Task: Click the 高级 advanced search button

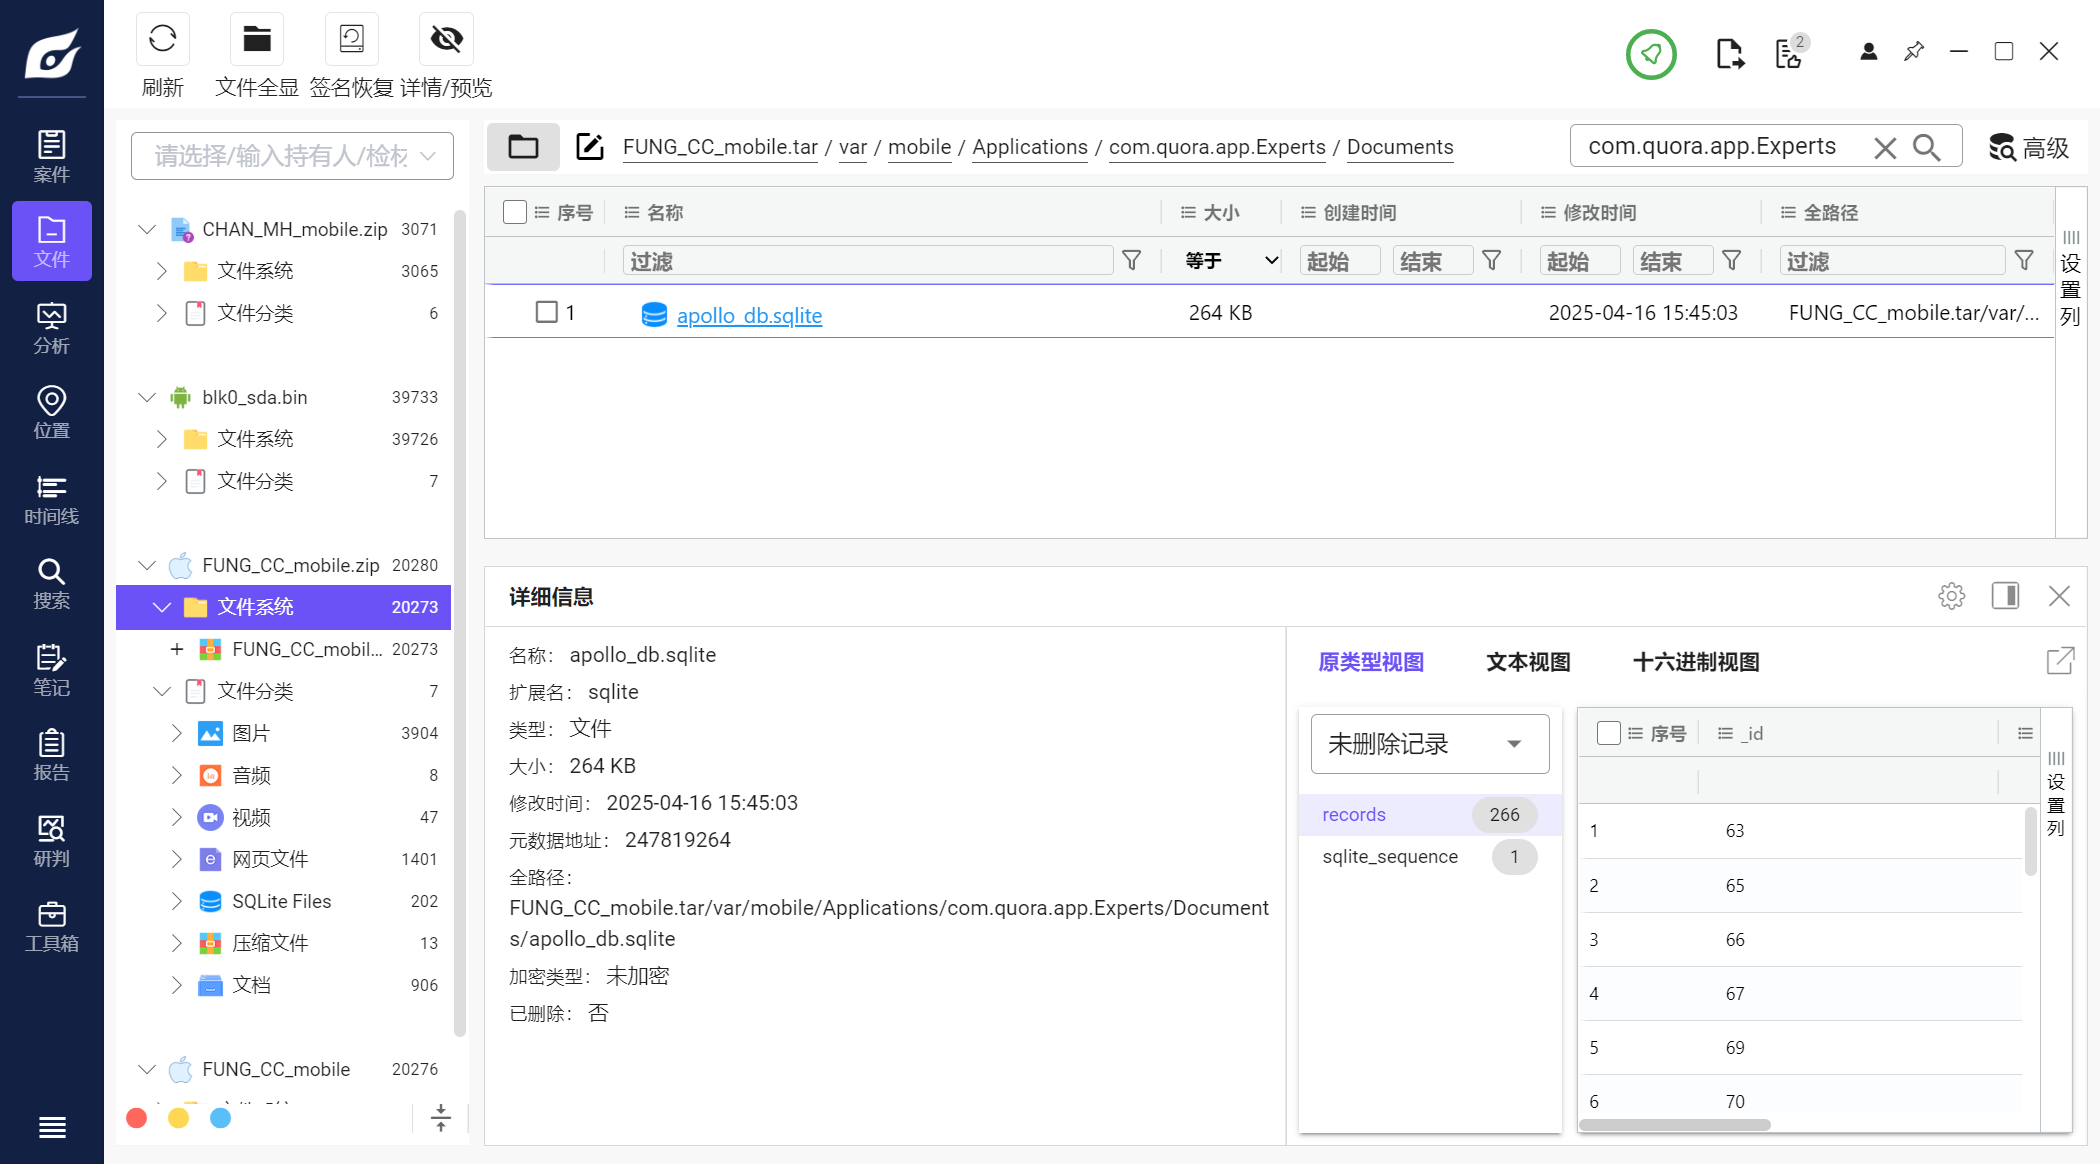Action: (2028, 148)
